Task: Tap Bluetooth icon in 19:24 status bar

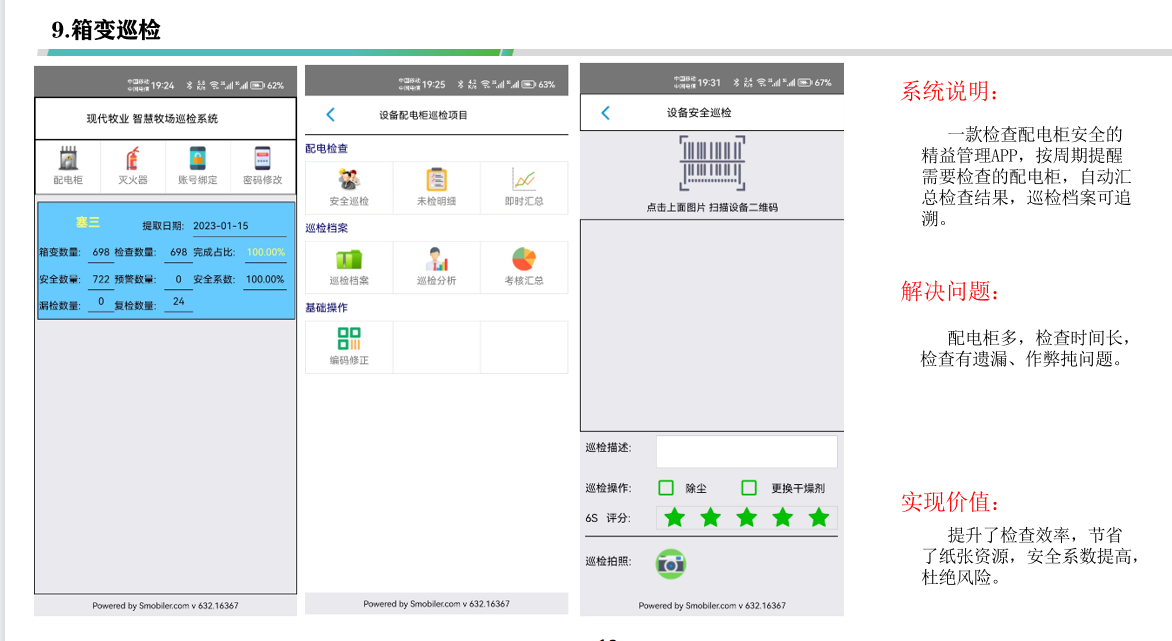Action: click(189, 85)
